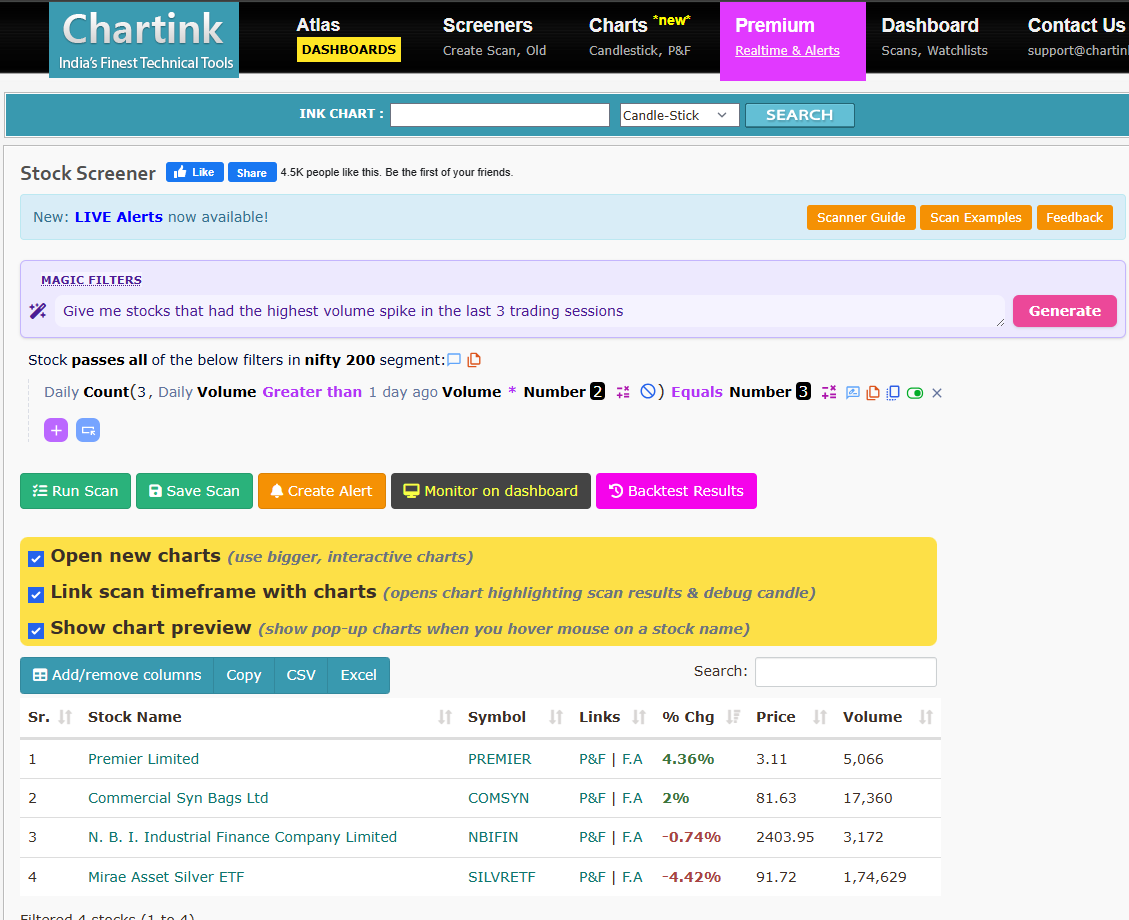Toggle the green filter enable switch
This screenshot has height=920, width=1129.
(x=914, y=392)
